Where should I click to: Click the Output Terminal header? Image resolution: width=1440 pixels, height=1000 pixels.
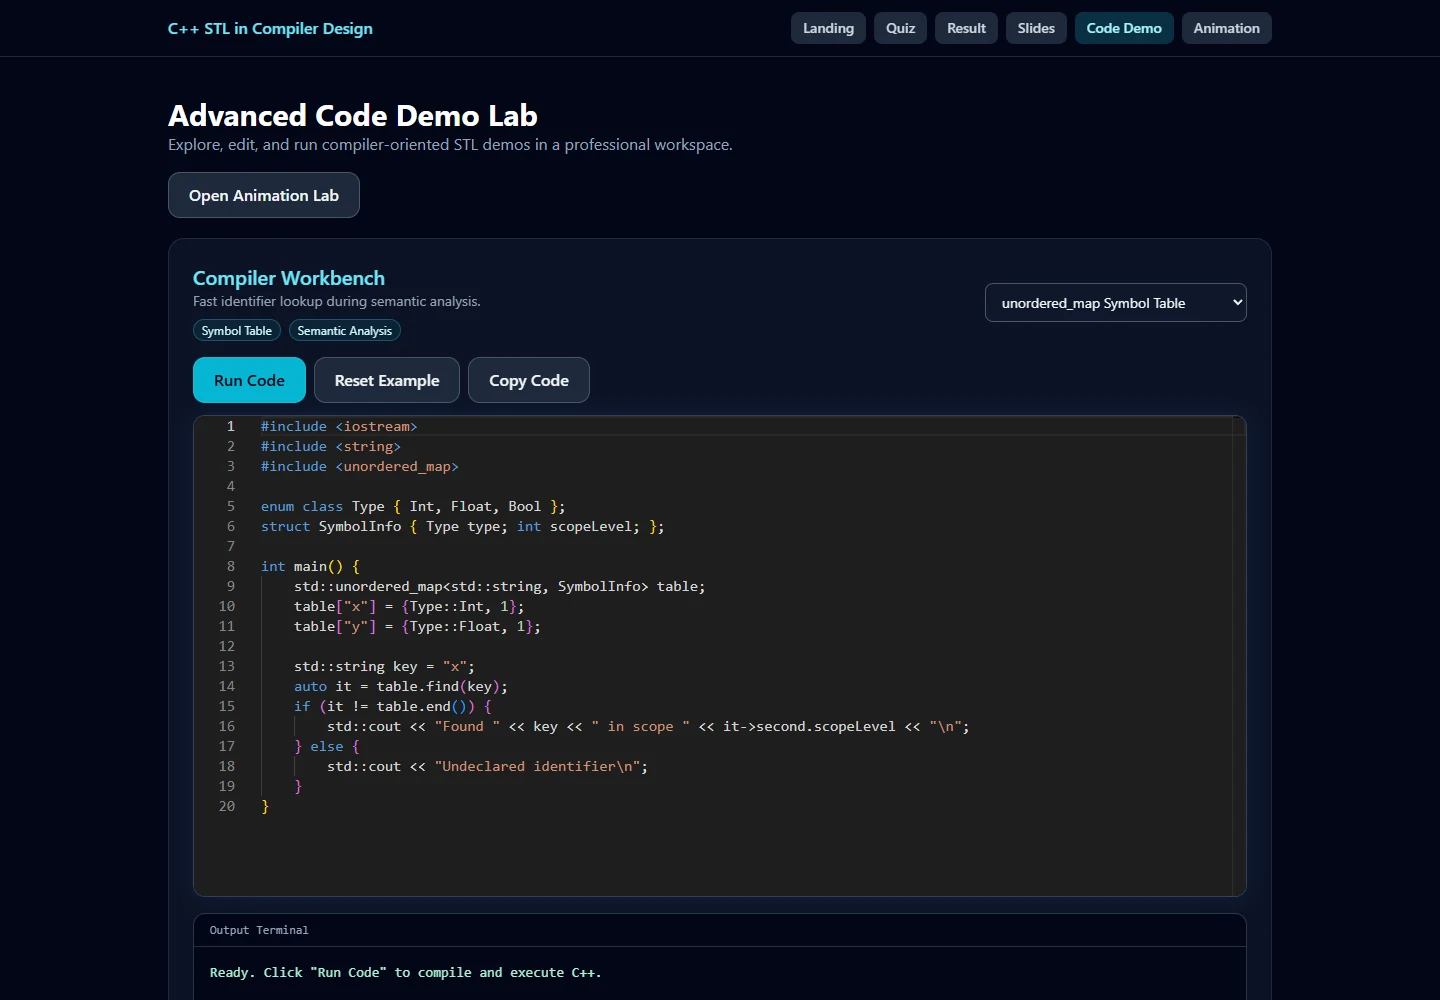pos(720,930)
